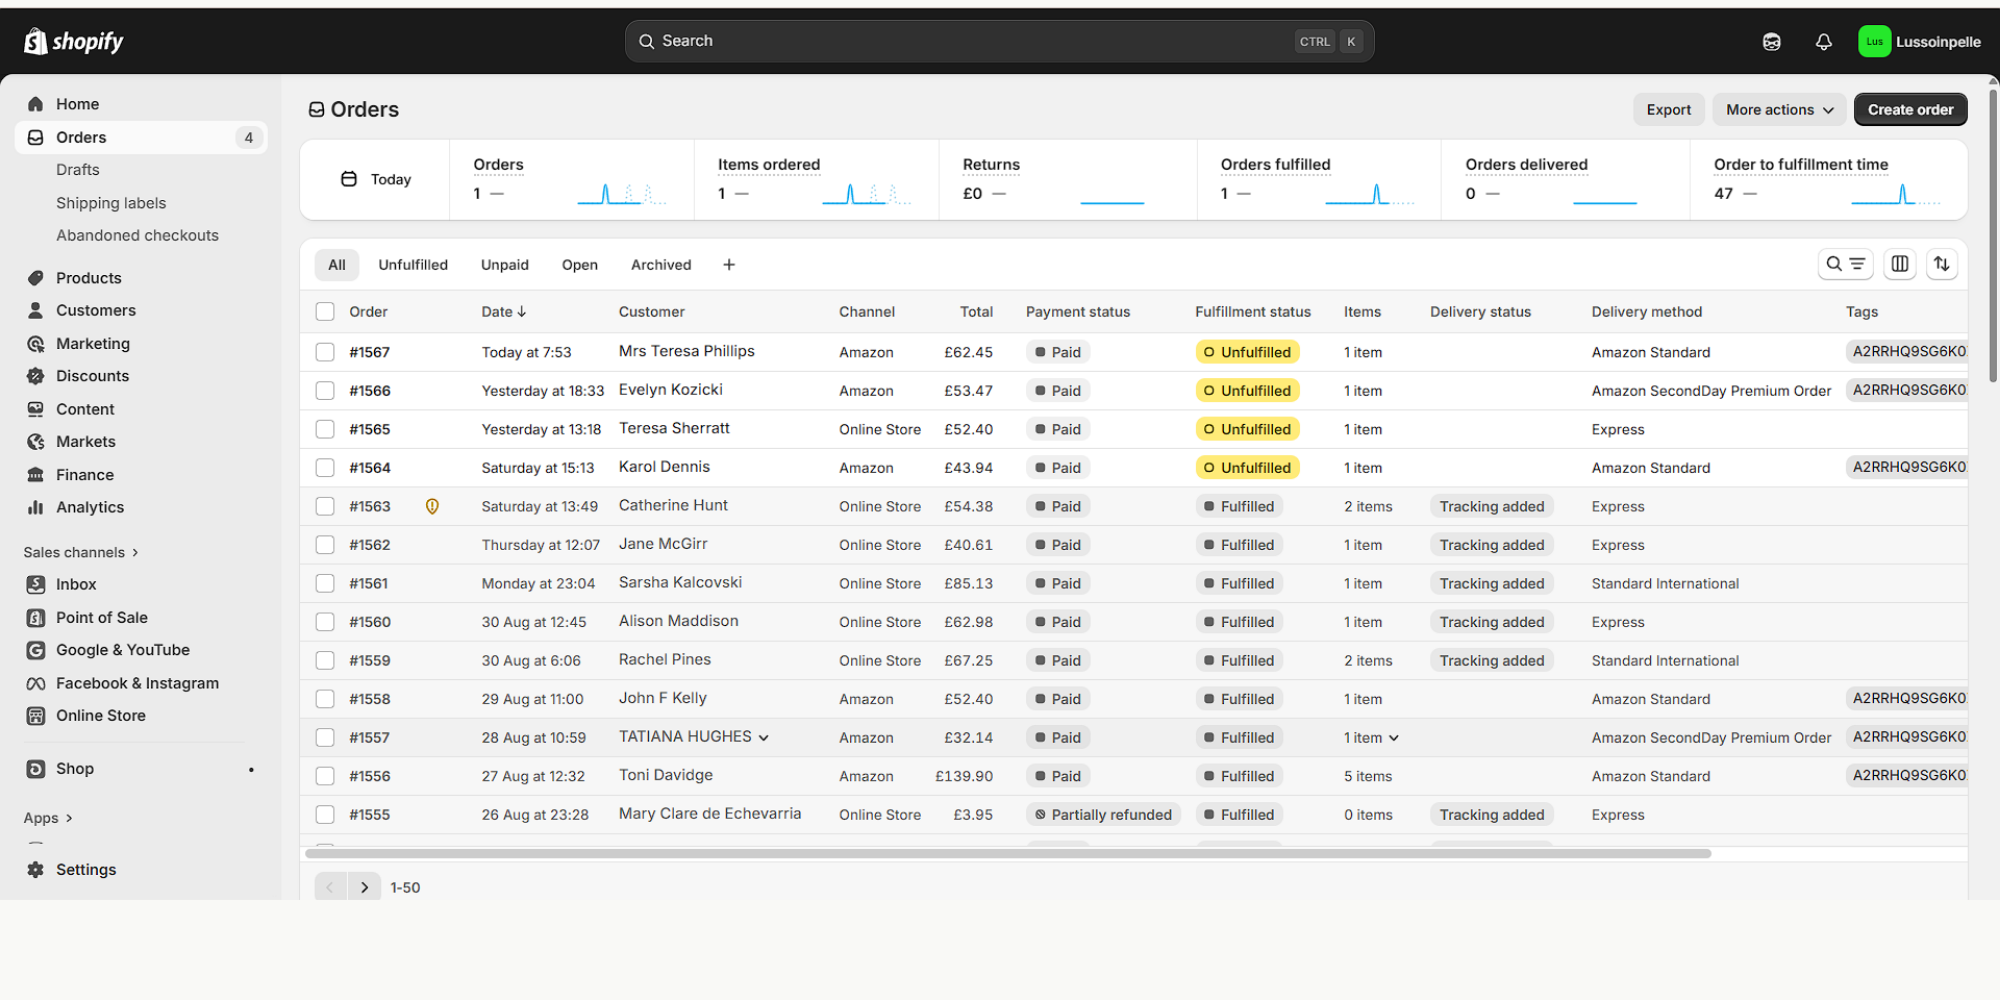
Task: Toggle the select-all orders header checkbox
Action: [x=325, y=312]
